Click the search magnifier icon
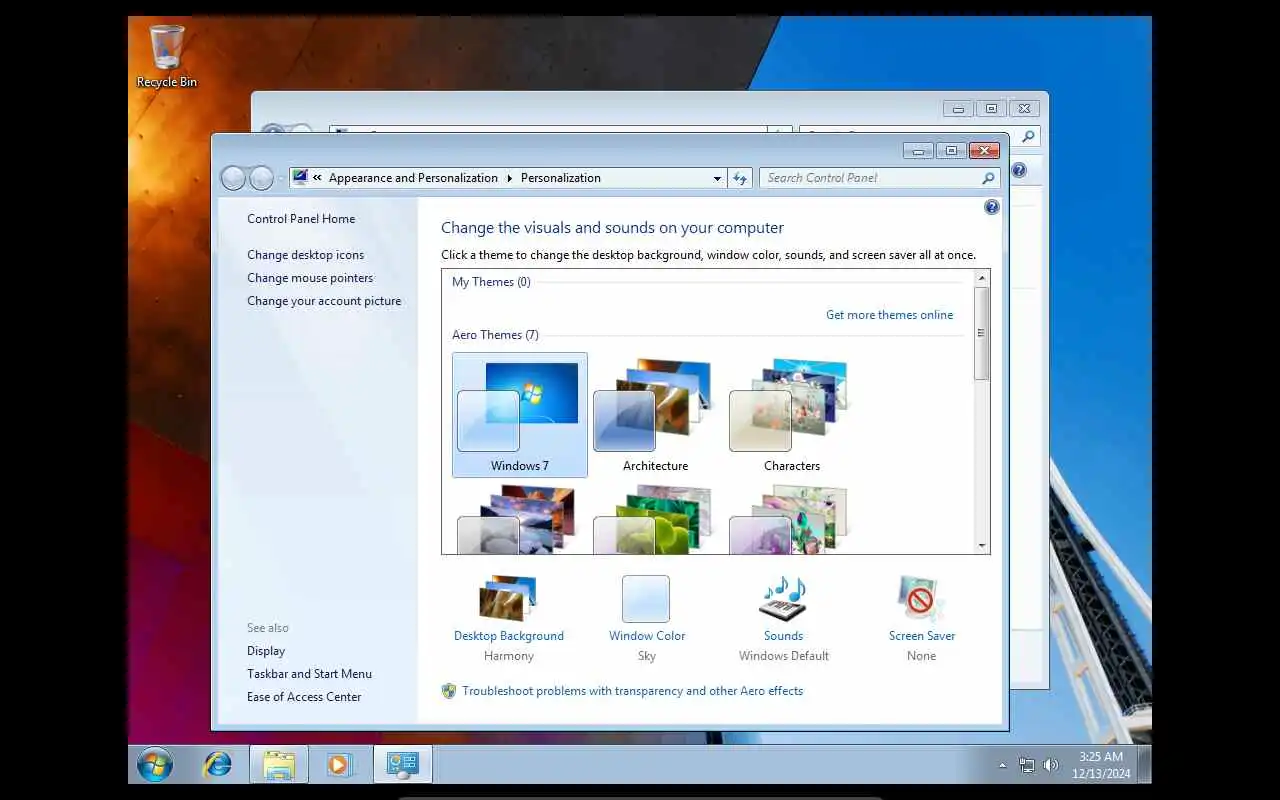 pos(988,178)
